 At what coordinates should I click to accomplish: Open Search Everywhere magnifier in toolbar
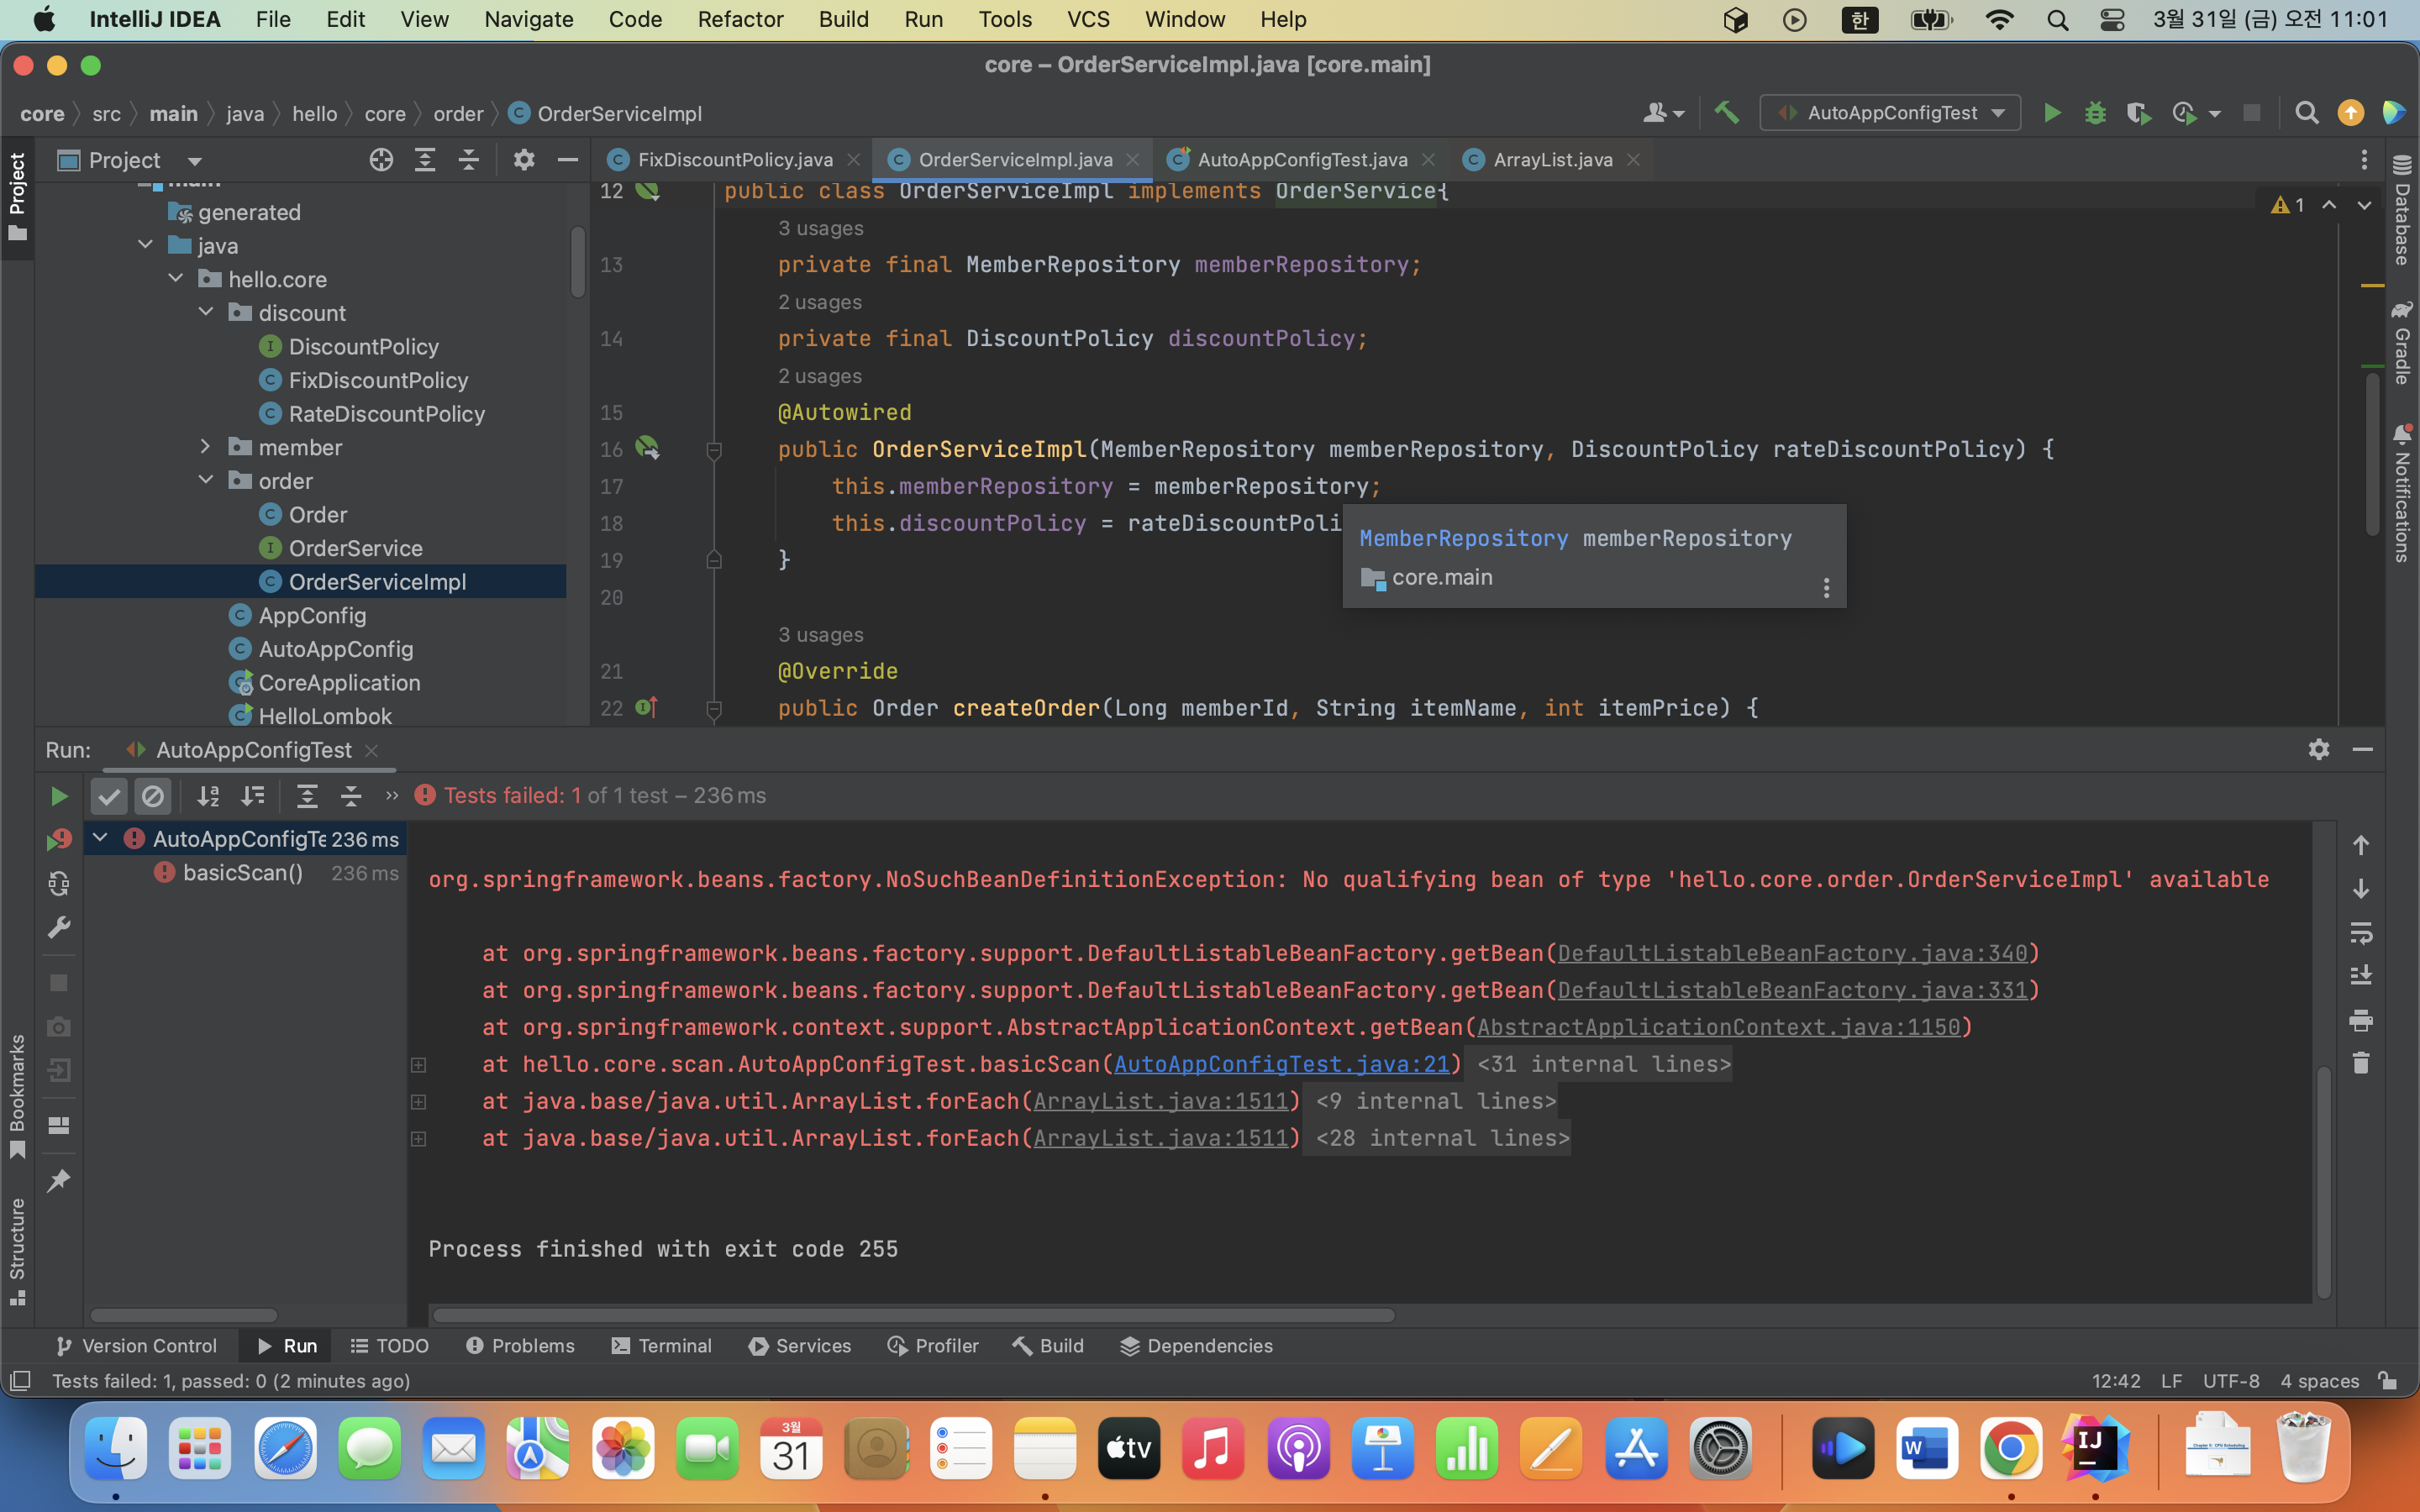[2306, 113]
